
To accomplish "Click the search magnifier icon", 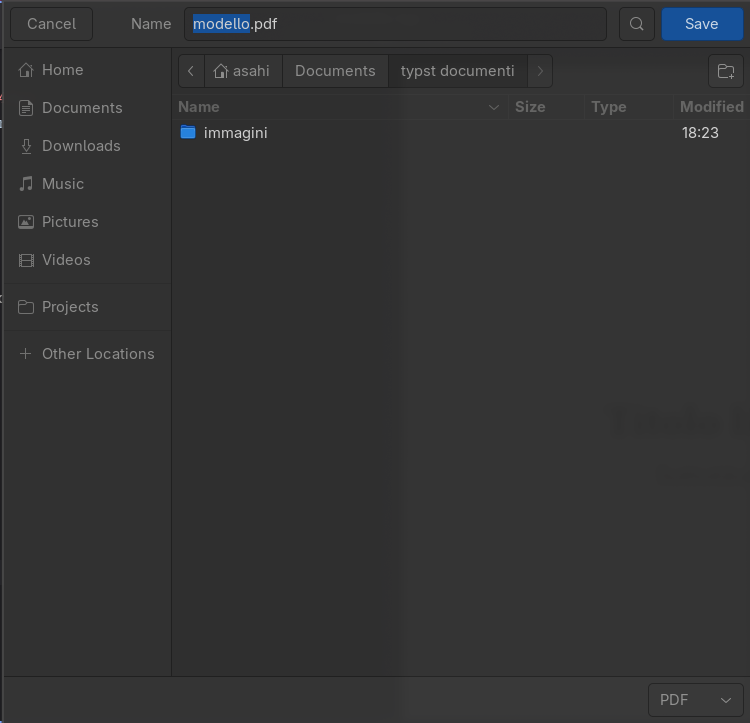I will click(x=636, y=24).
